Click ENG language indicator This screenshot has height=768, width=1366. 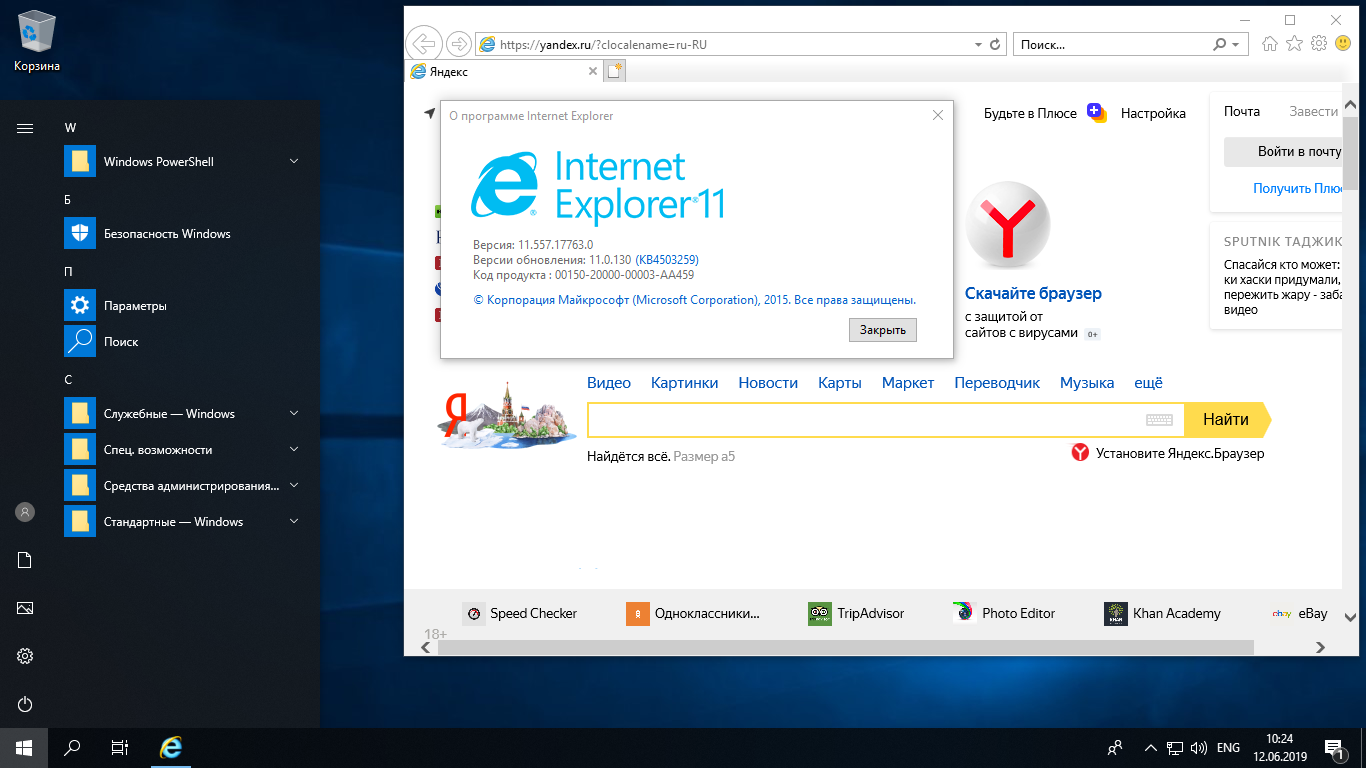coord(1228,748)
